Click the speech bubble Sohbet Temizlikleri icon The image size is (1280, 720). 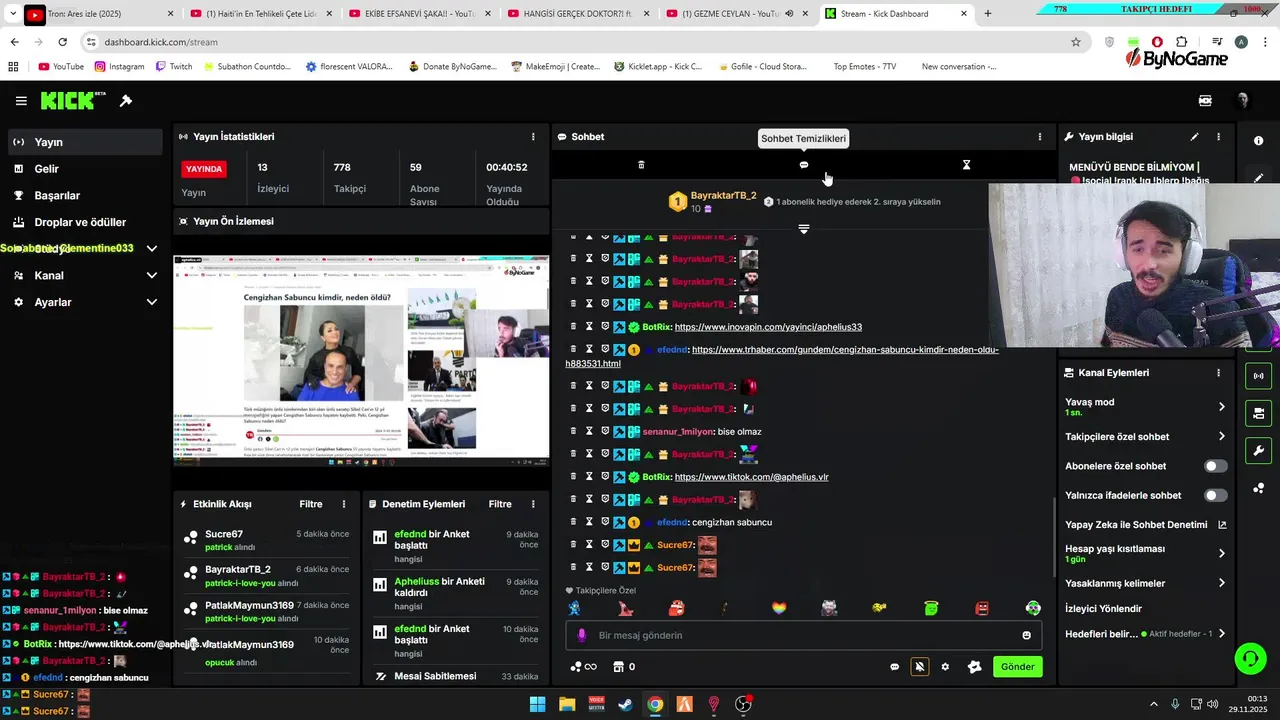click(804, 165)
